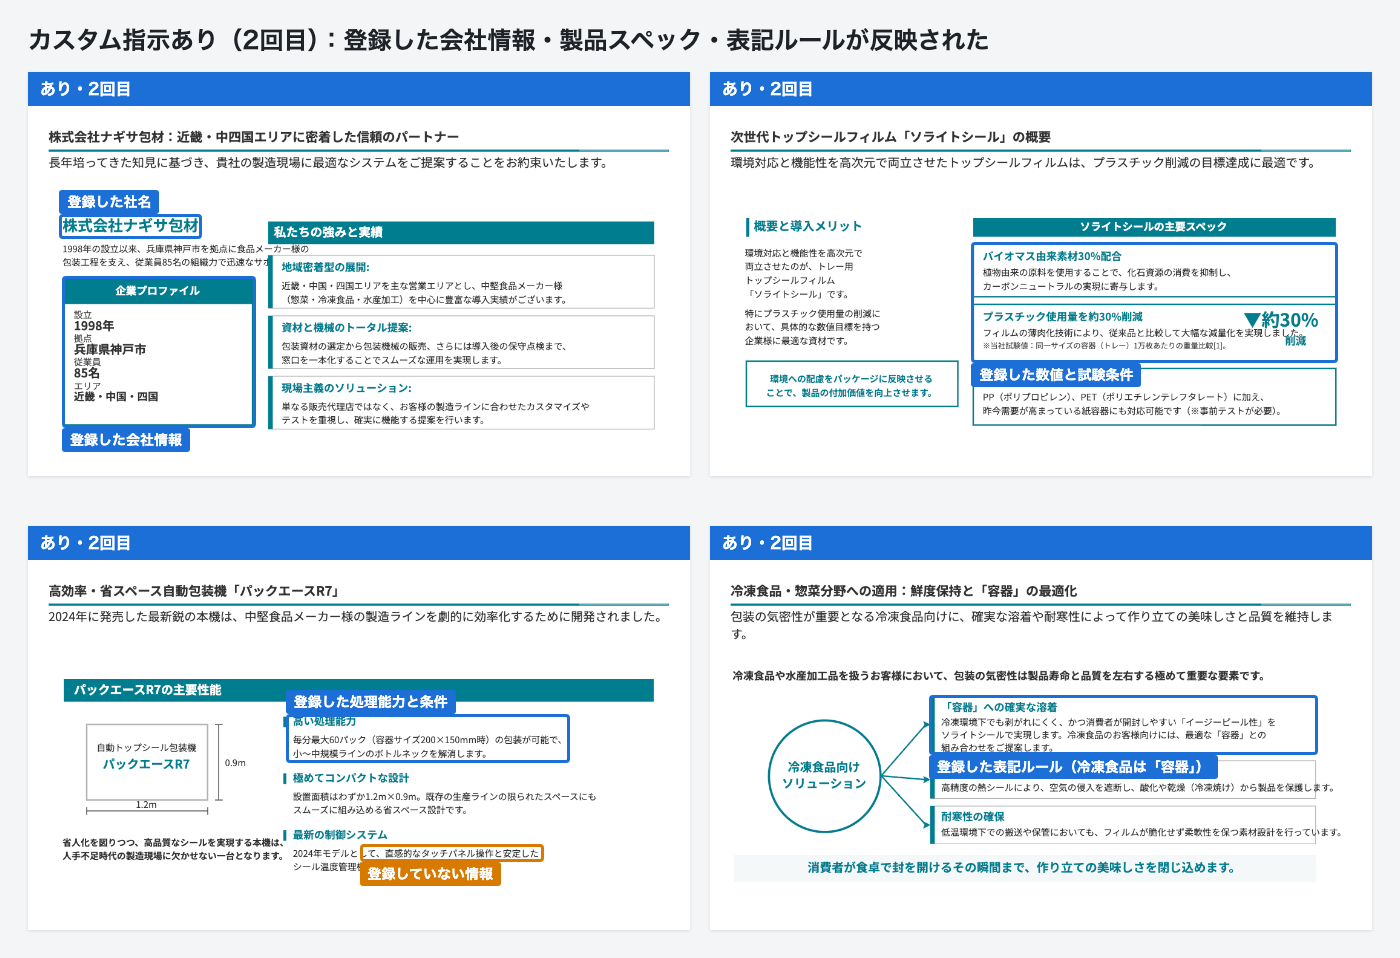Image resolution: width=1400 pixels, height=958 pixels.
Task: Click the 耐寒性の確保 heading
Action: click(x=973, y=817)
